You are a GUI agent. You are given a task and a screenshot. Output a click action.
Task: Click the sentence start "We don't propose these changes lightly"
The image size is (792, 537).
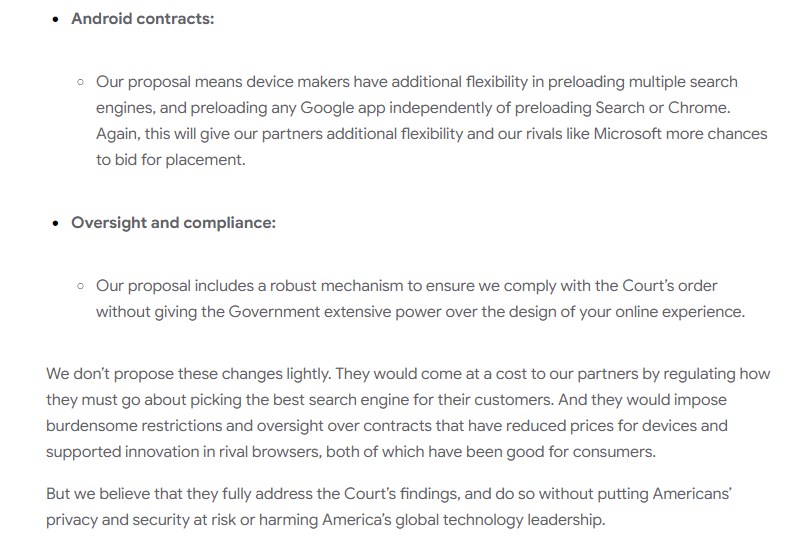pos(188,374)
